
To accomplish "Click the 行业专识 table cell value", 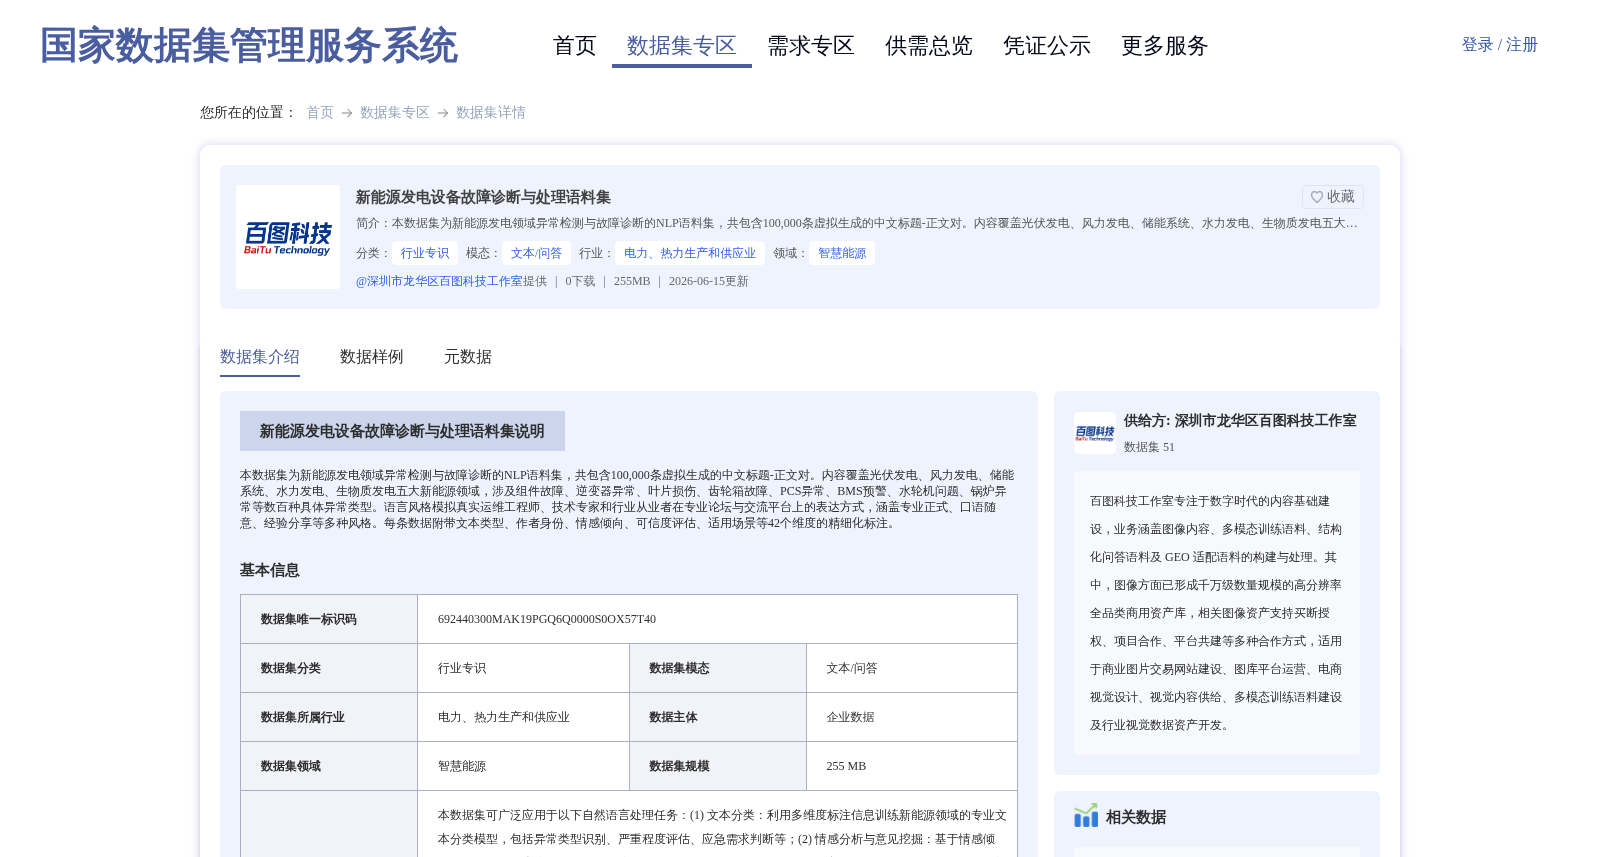I will [462, 668].
